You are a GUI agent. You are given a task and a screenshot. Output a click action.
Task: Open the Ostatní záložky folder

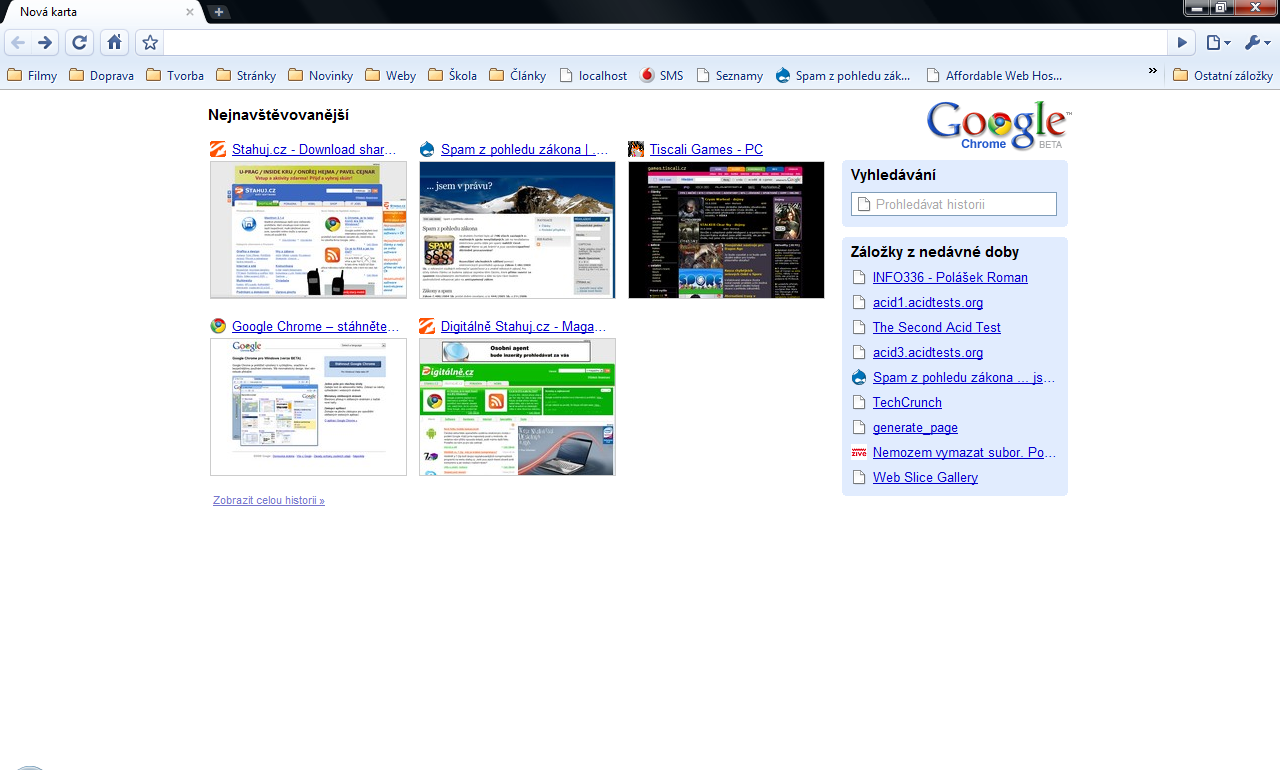(x=1223, y=75)
